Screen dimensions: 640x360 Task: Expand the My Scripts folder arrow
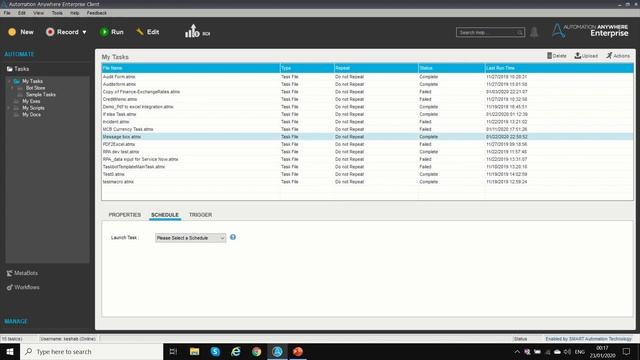point(9,108)
